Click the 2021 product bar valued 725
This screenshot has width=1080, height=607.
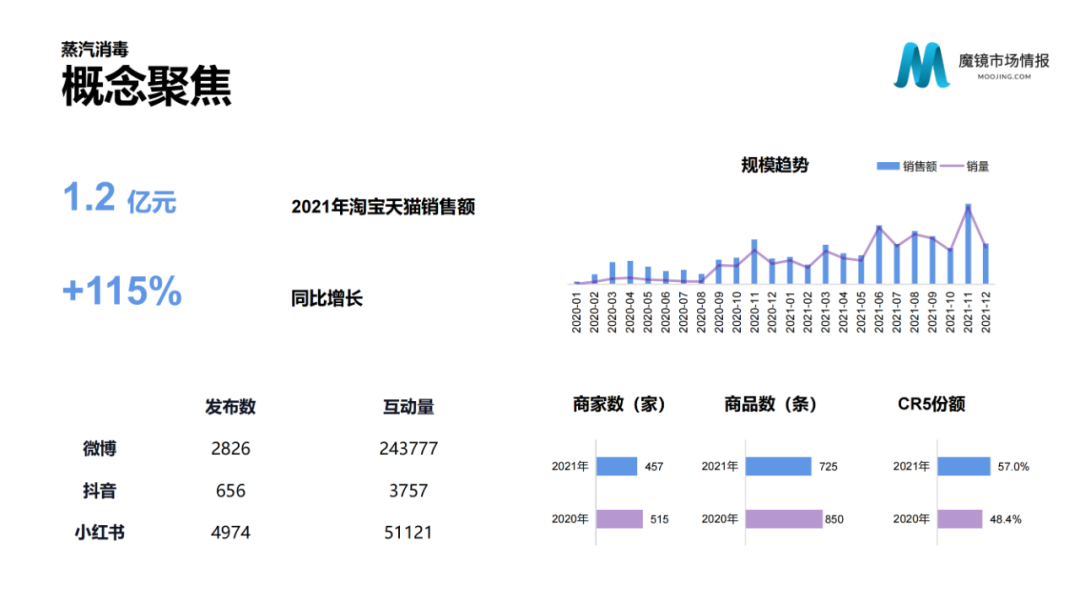tap(778, 466)
